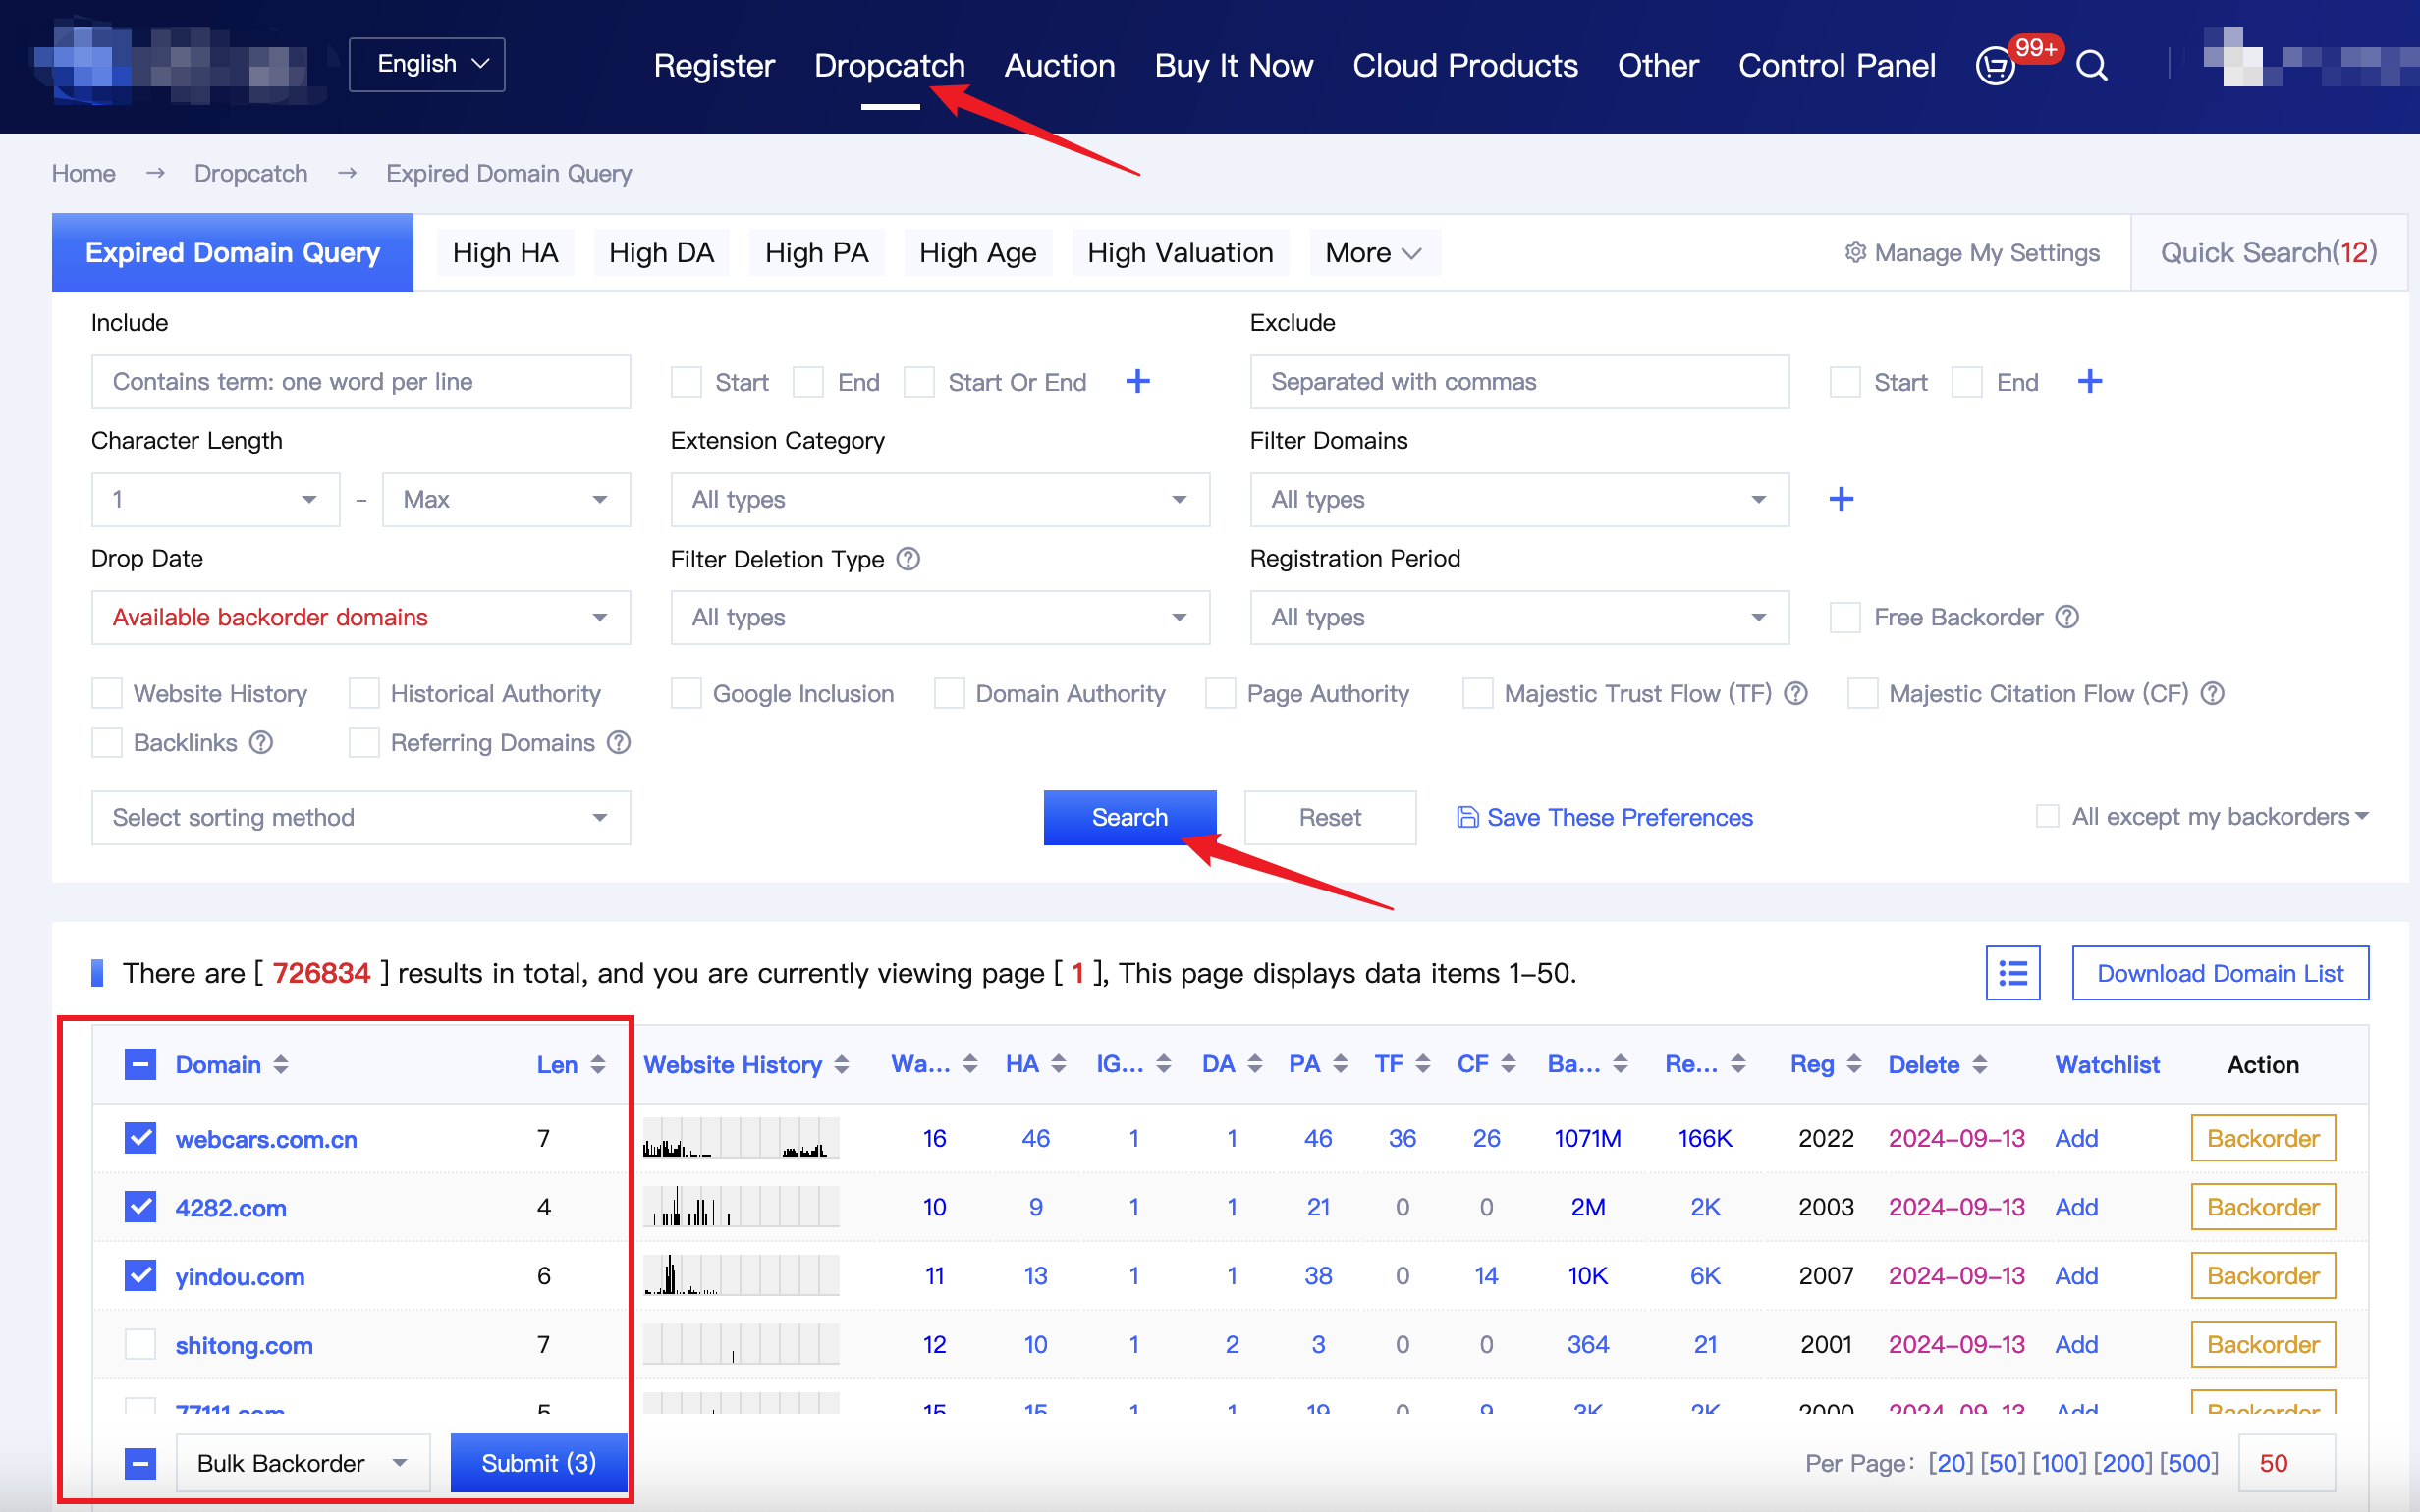
Task: Open the Drop Date dropdown
Action: point(360,617)
